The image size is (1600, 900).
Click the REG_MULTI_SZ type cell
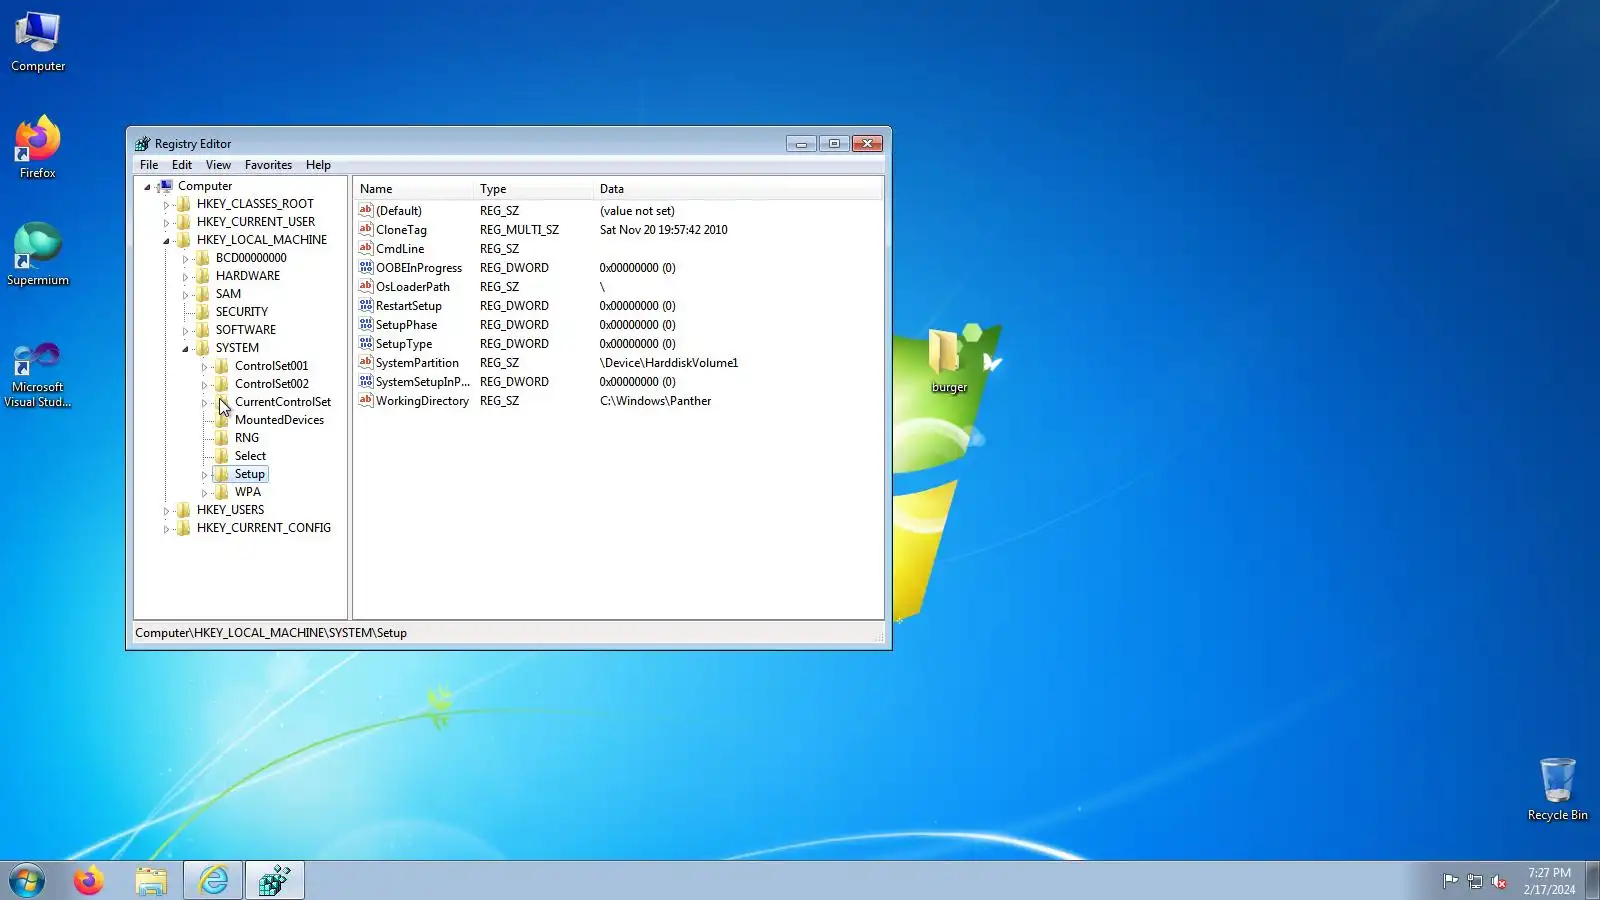[519, 230]
